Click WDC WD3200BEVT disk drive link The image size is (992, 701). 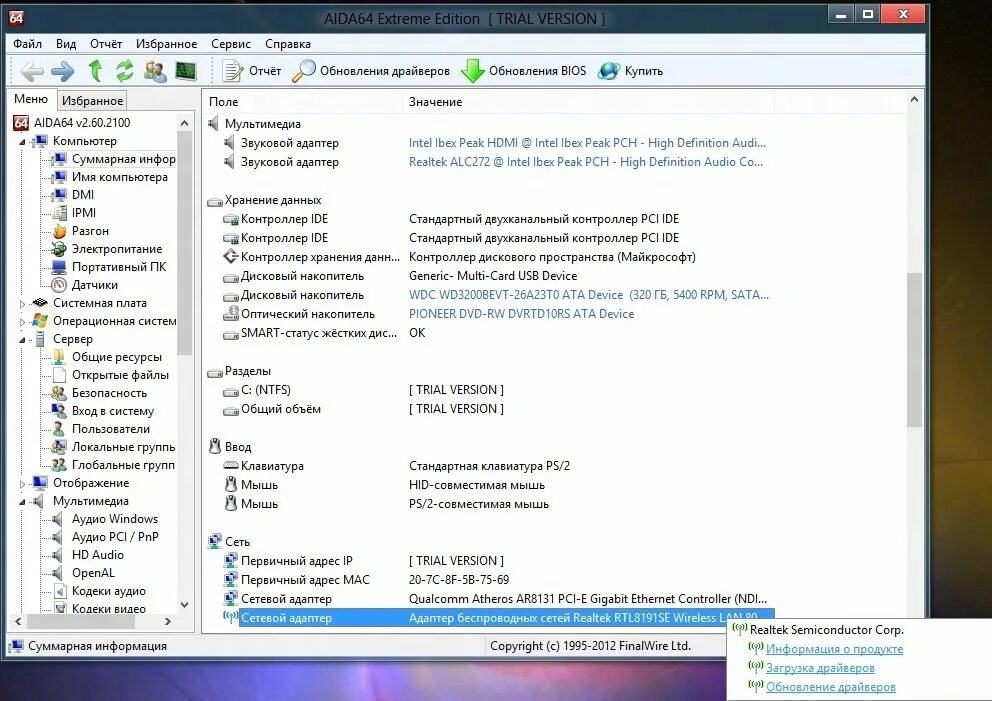(589, 295)
